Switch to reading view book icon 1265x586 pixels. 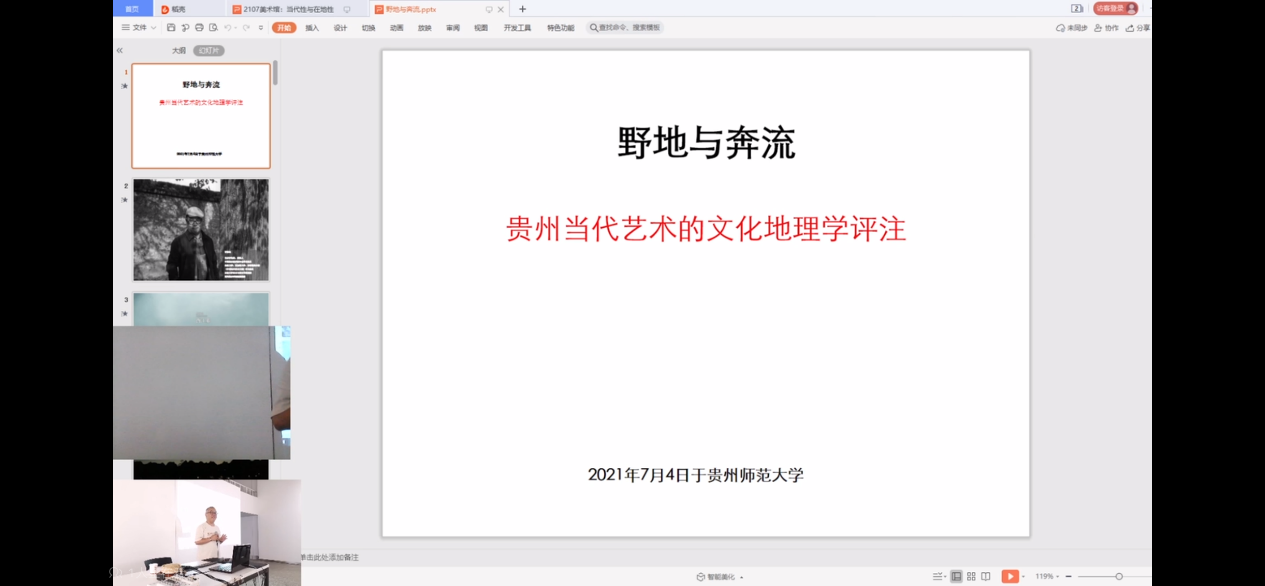click(x=986, y=577)
